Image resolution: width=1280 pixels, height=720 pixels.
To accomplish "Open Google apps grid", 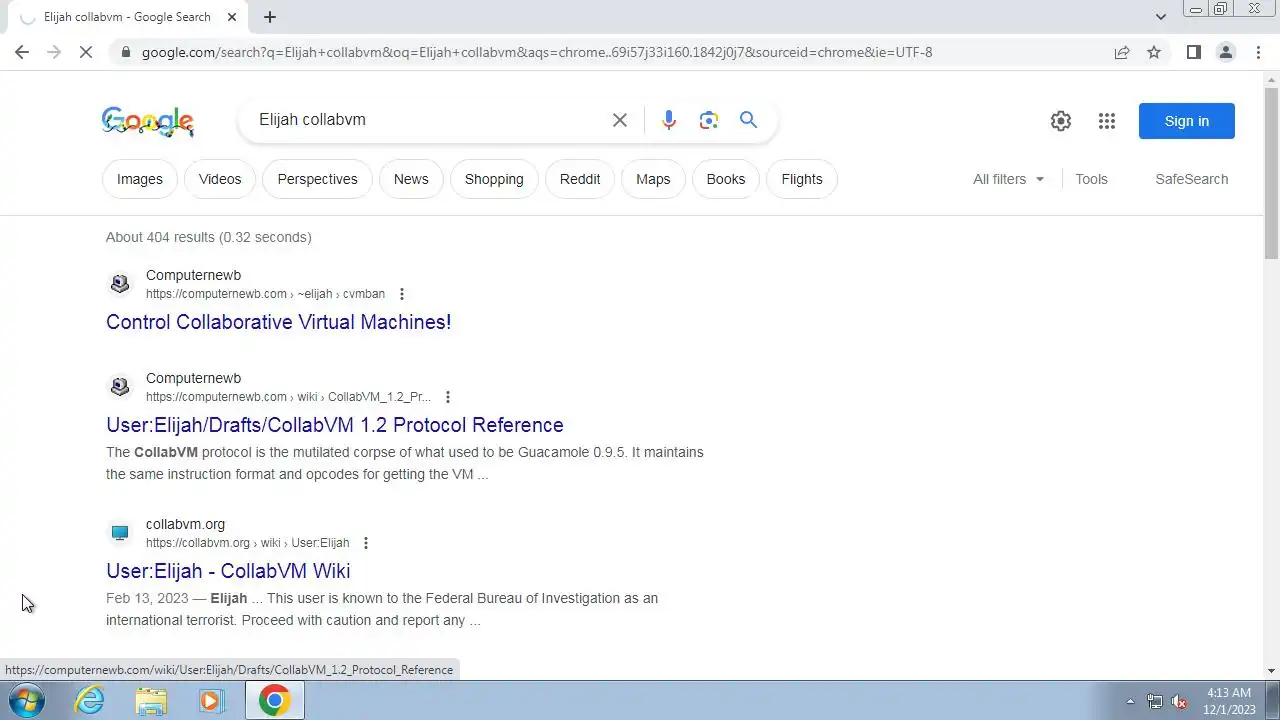I will 1106,121.
